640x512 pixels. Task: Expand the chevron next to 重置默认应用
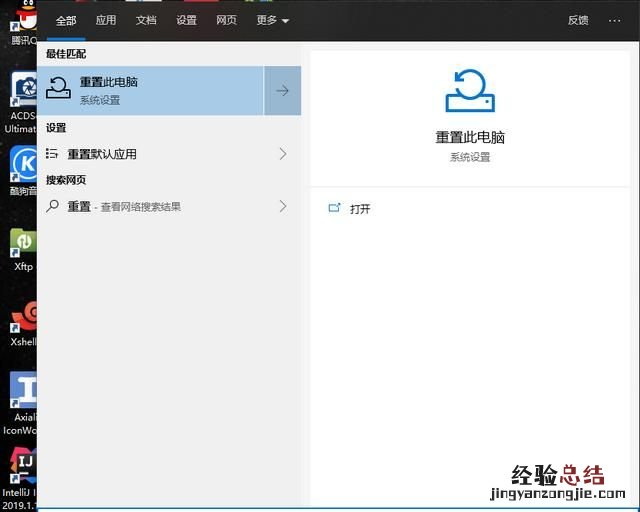(282, 154)
